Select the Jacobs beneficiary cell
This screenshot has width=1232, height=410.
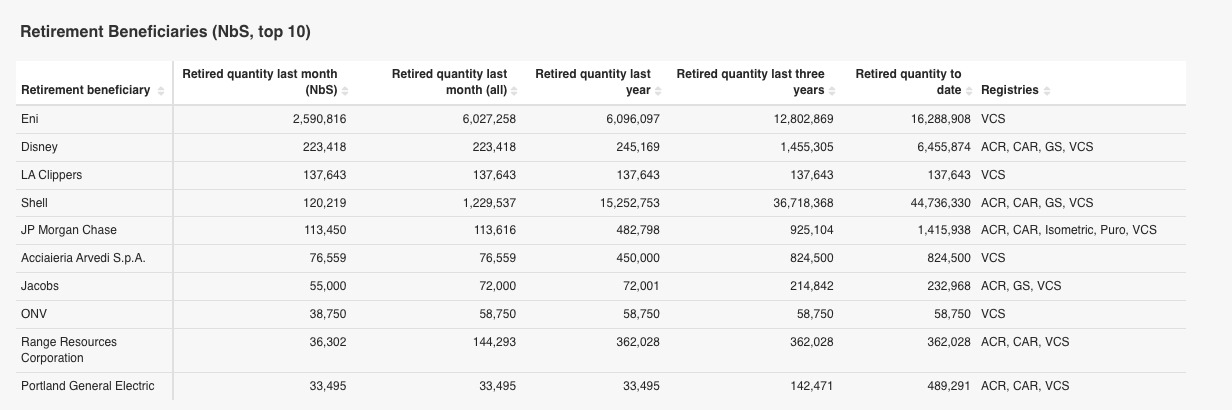point(40,286)
